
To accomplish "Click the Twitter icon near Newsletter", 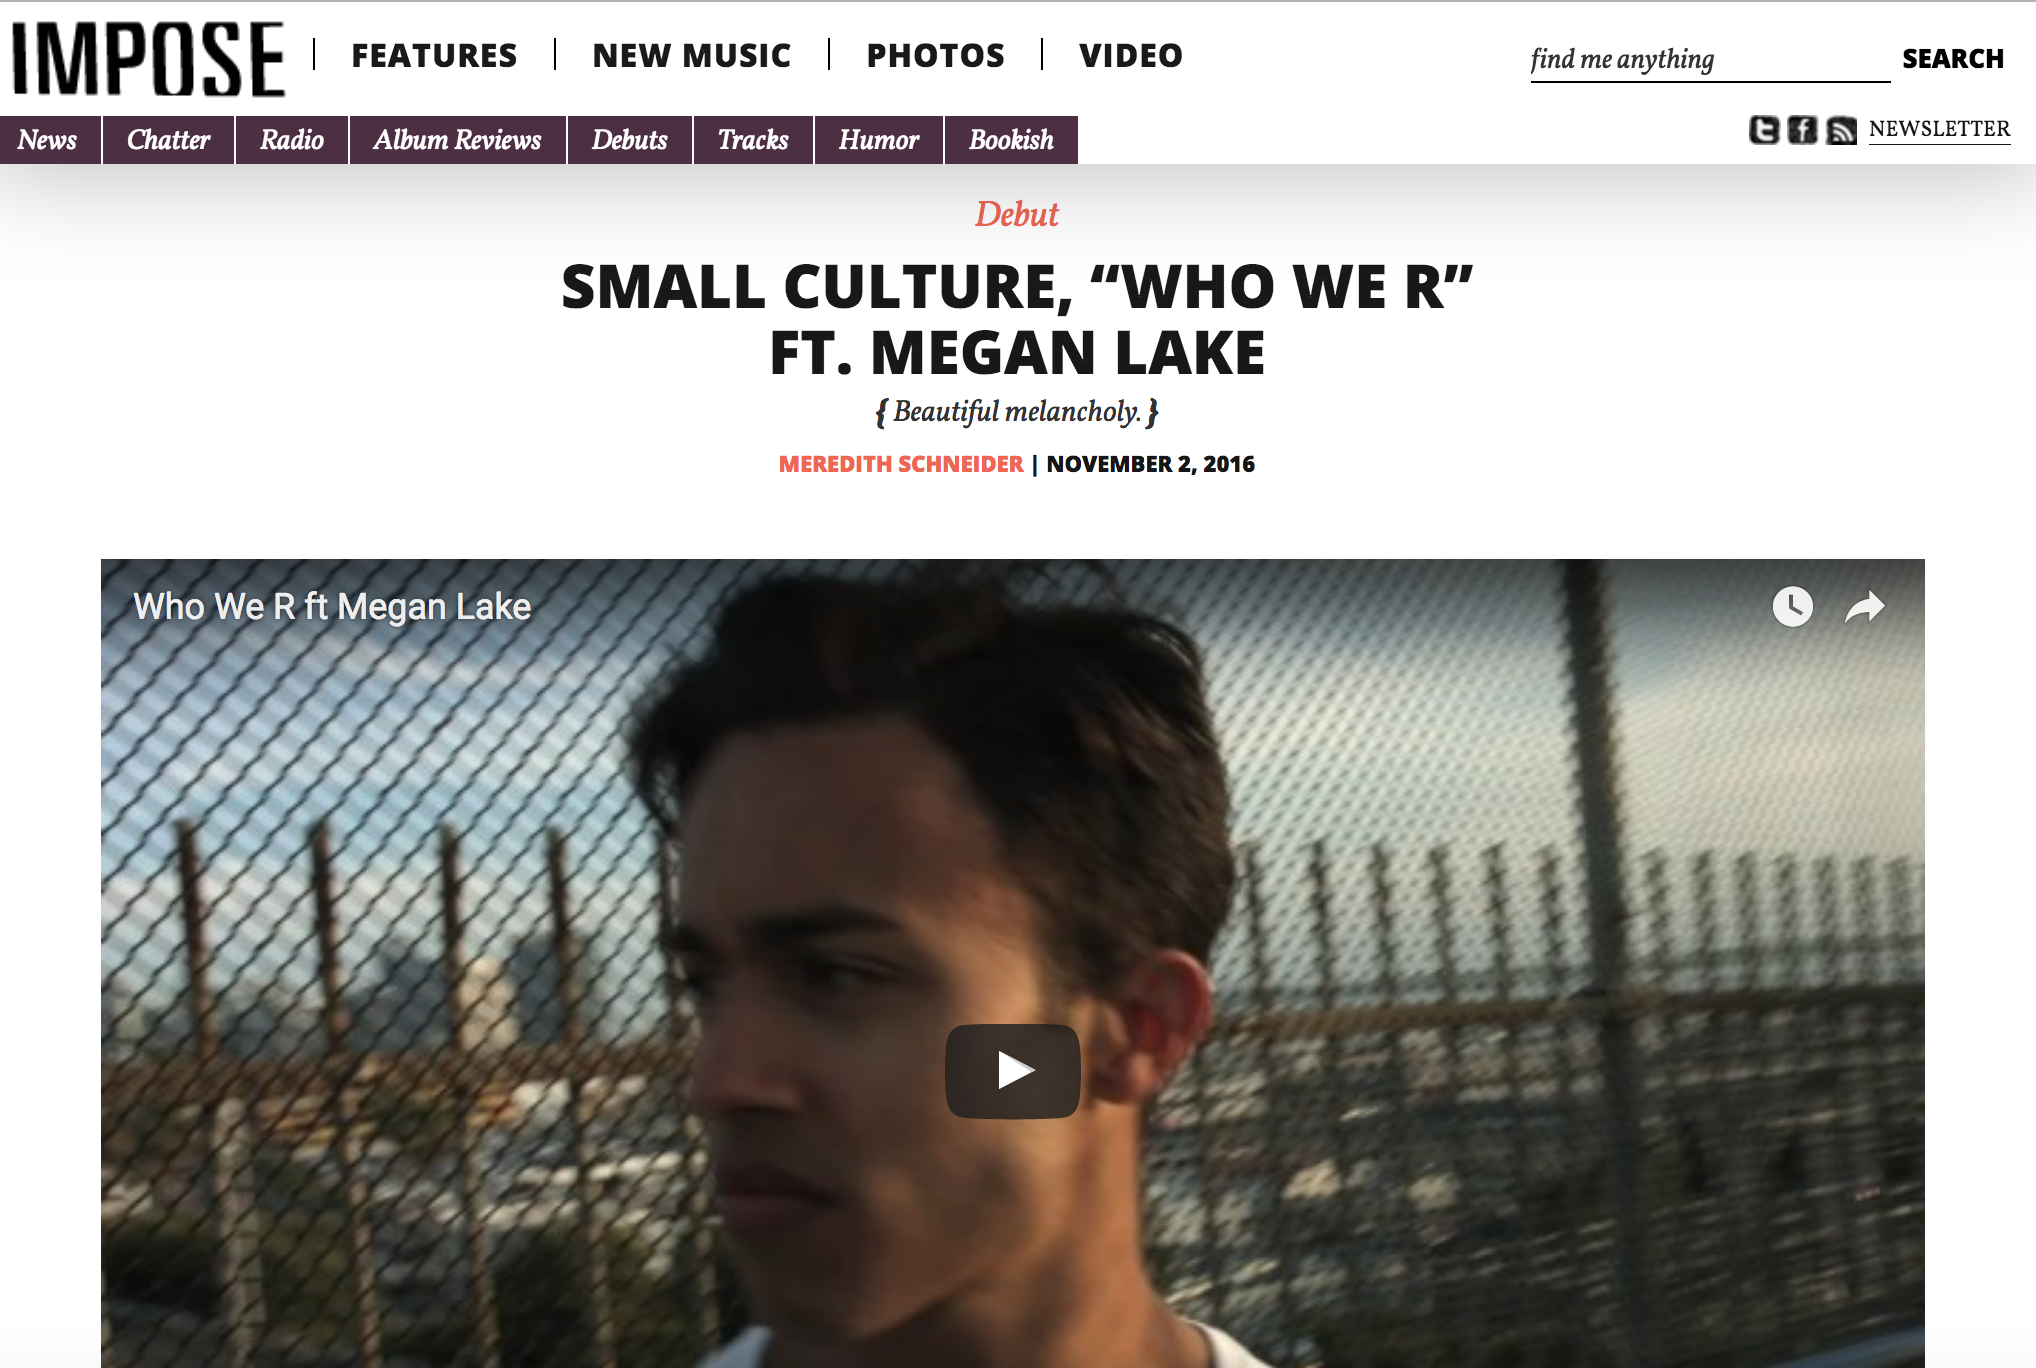I will (x=1764, y=130).
